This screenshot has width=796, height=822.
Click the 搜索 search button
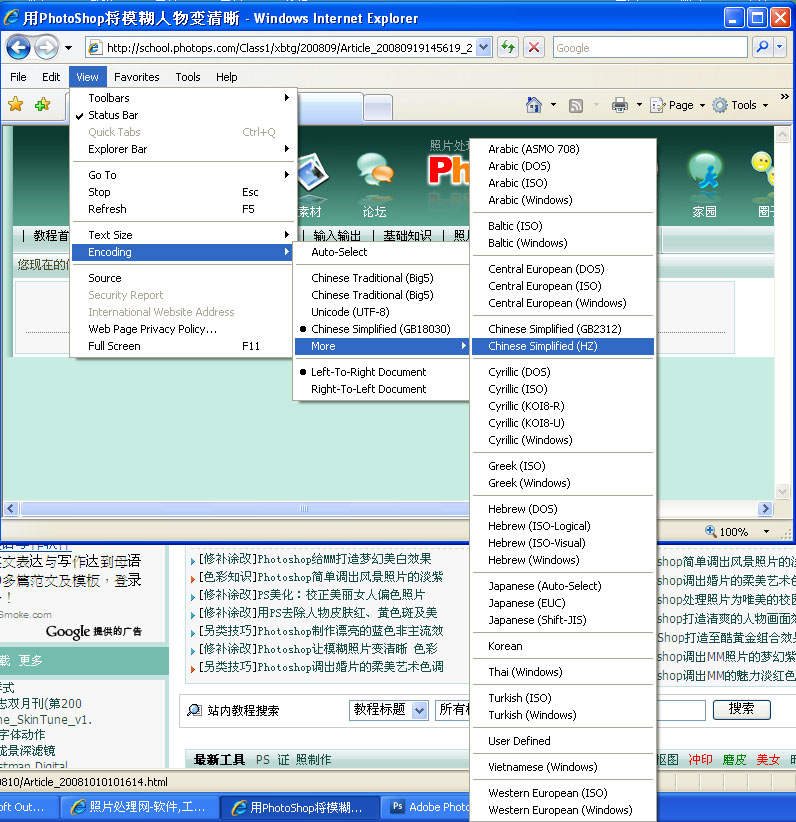(x=741, y=709)
